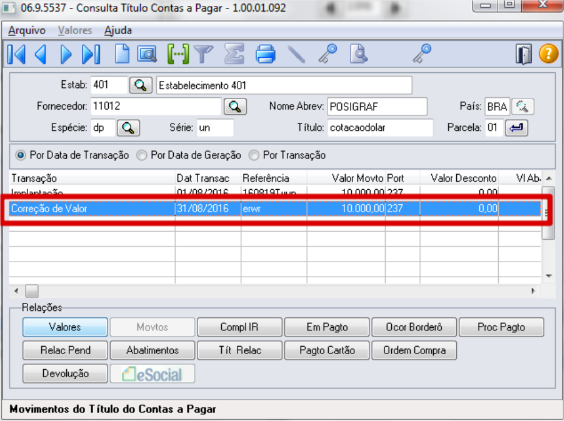This screenshot has width=564, height=421.
Task: Click the Referência column header
Action: pyautogui.click(x=274, y=178)
